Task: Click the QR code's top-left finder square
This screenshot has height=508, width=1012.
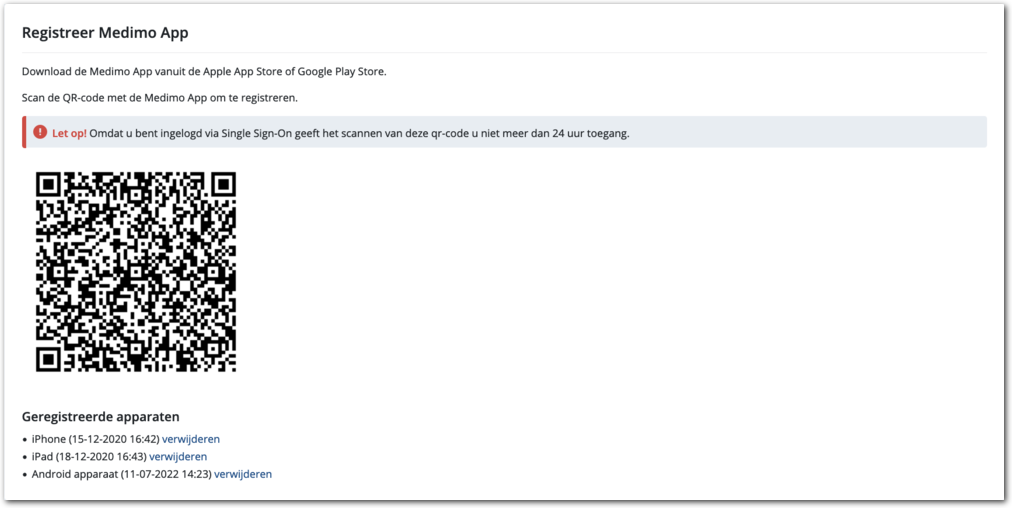Action: pos(52,187)
